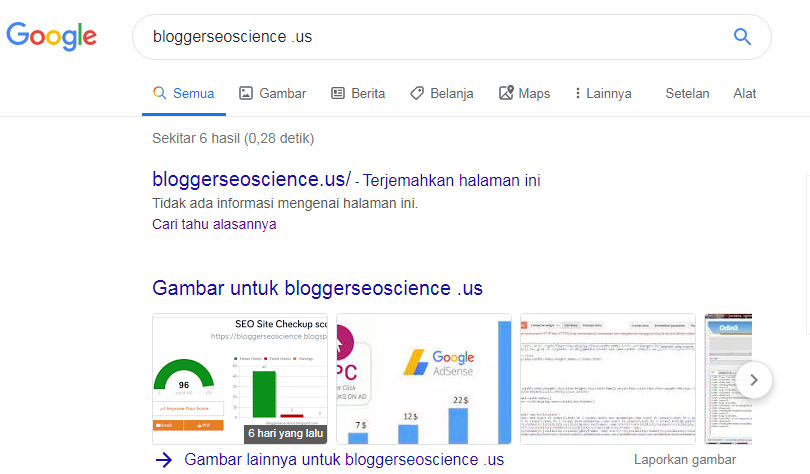This screenshot has width=810, height=474.
Task: Click text Tidak ada informasi mengenai halaman ini
Action: point(285,203)
